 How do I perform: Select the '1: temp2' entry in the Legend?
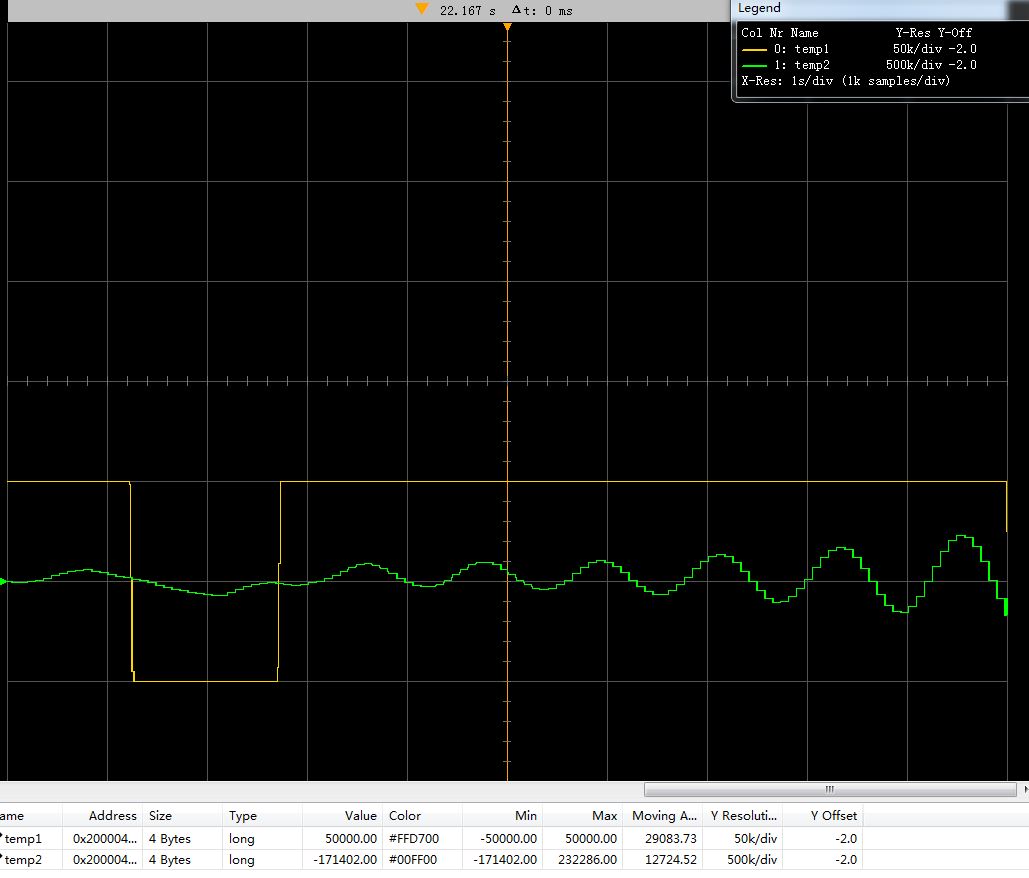coord(801,65)
